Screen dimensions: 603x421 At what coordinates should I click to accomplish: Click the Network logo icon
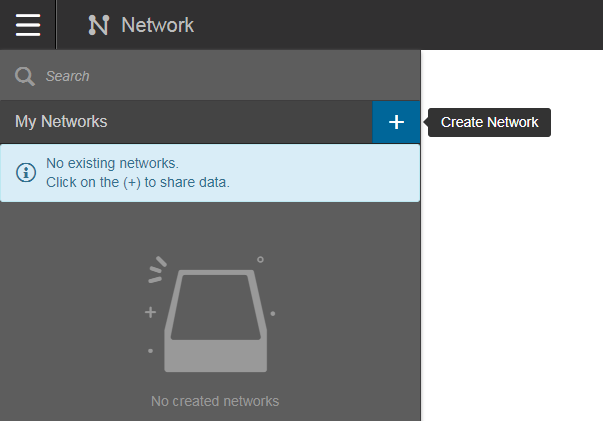(98, 25)
